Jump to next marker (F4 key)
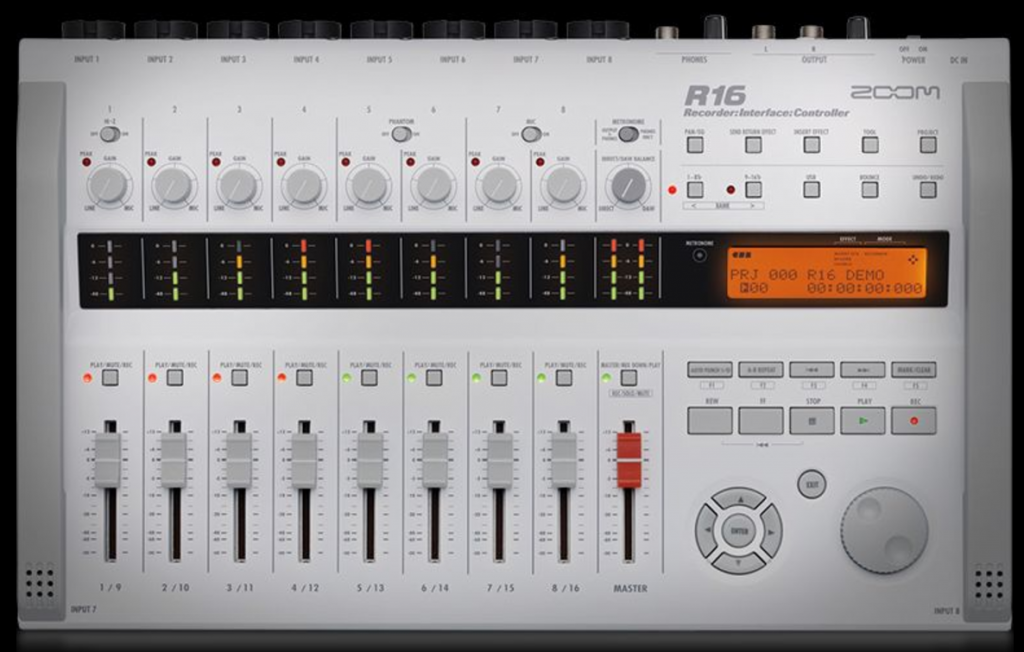The image size is (1024, 652). pos(863,370)
